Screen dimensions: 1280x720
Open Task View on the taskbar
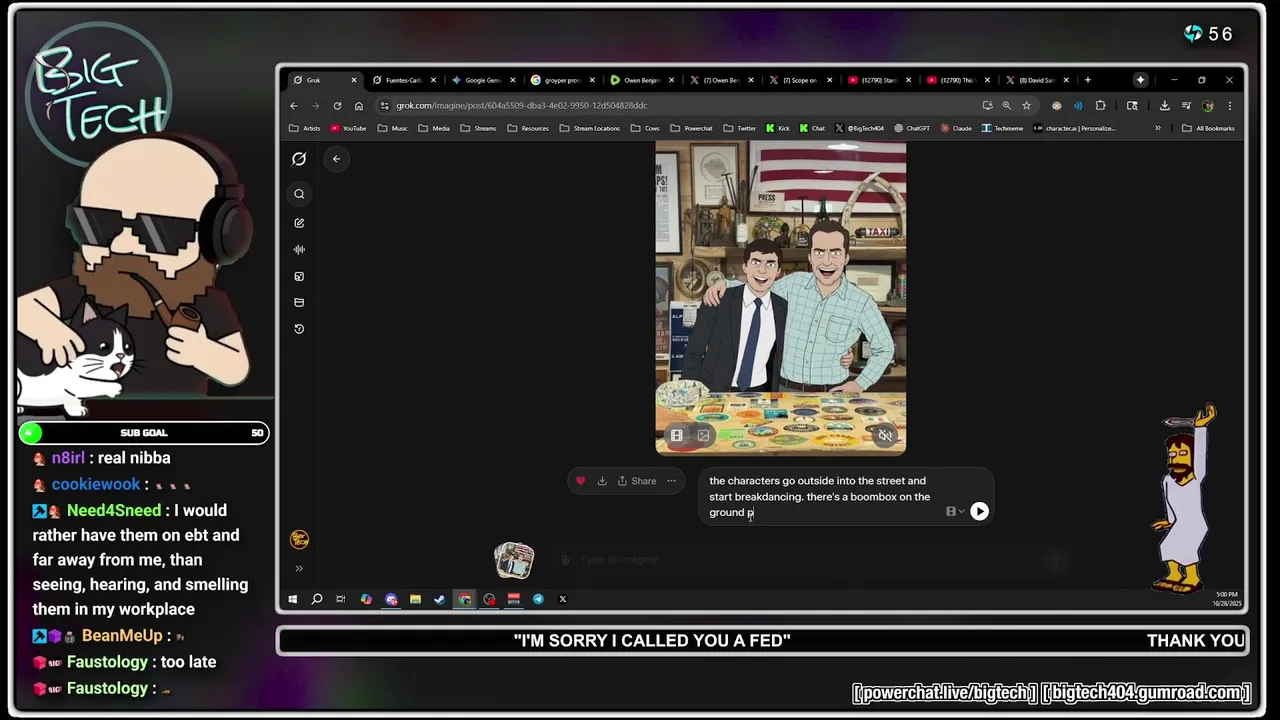pyautogui.click(x=341, y=599)
